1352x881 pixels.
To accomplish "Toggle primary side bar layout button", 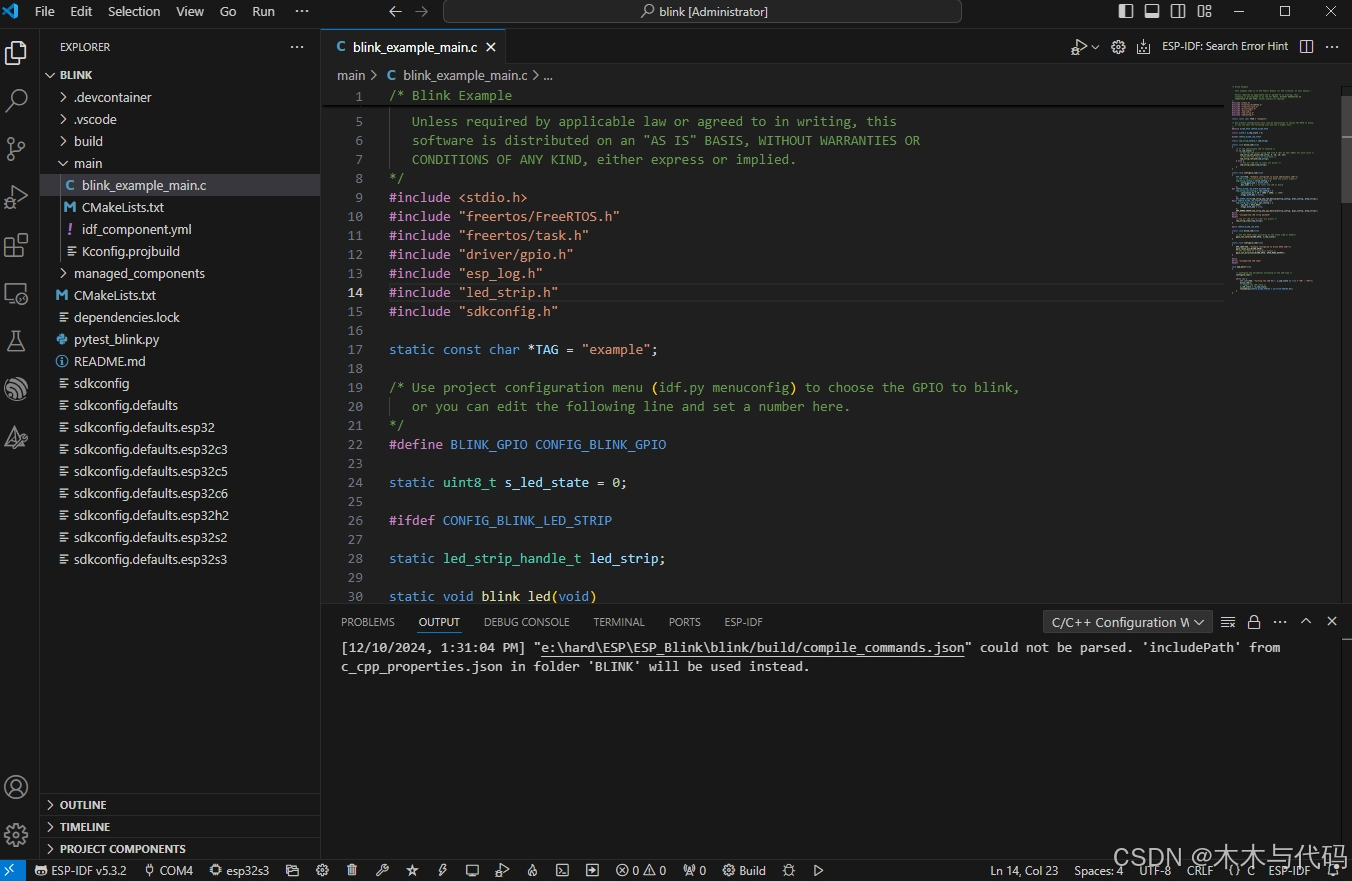I will [x=1126, y=12].
